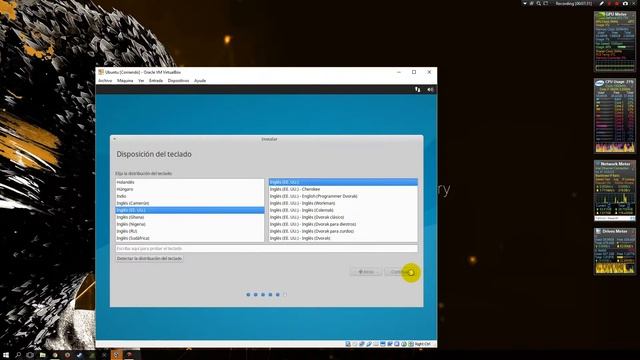
Task: Open Task View on taskbar
Action: 30,355
